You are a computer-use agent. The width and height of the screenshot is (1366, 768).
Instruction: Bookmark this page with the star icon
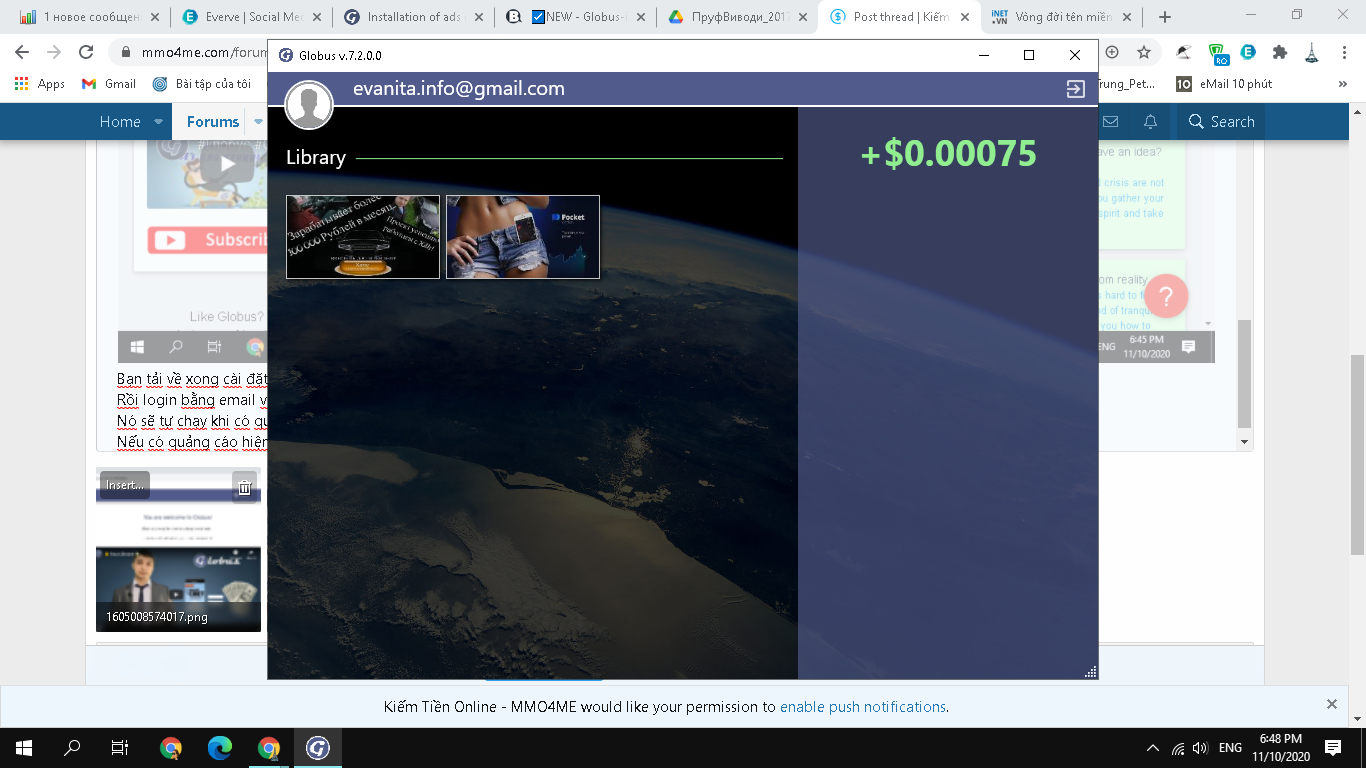[x=1144, y=52]
